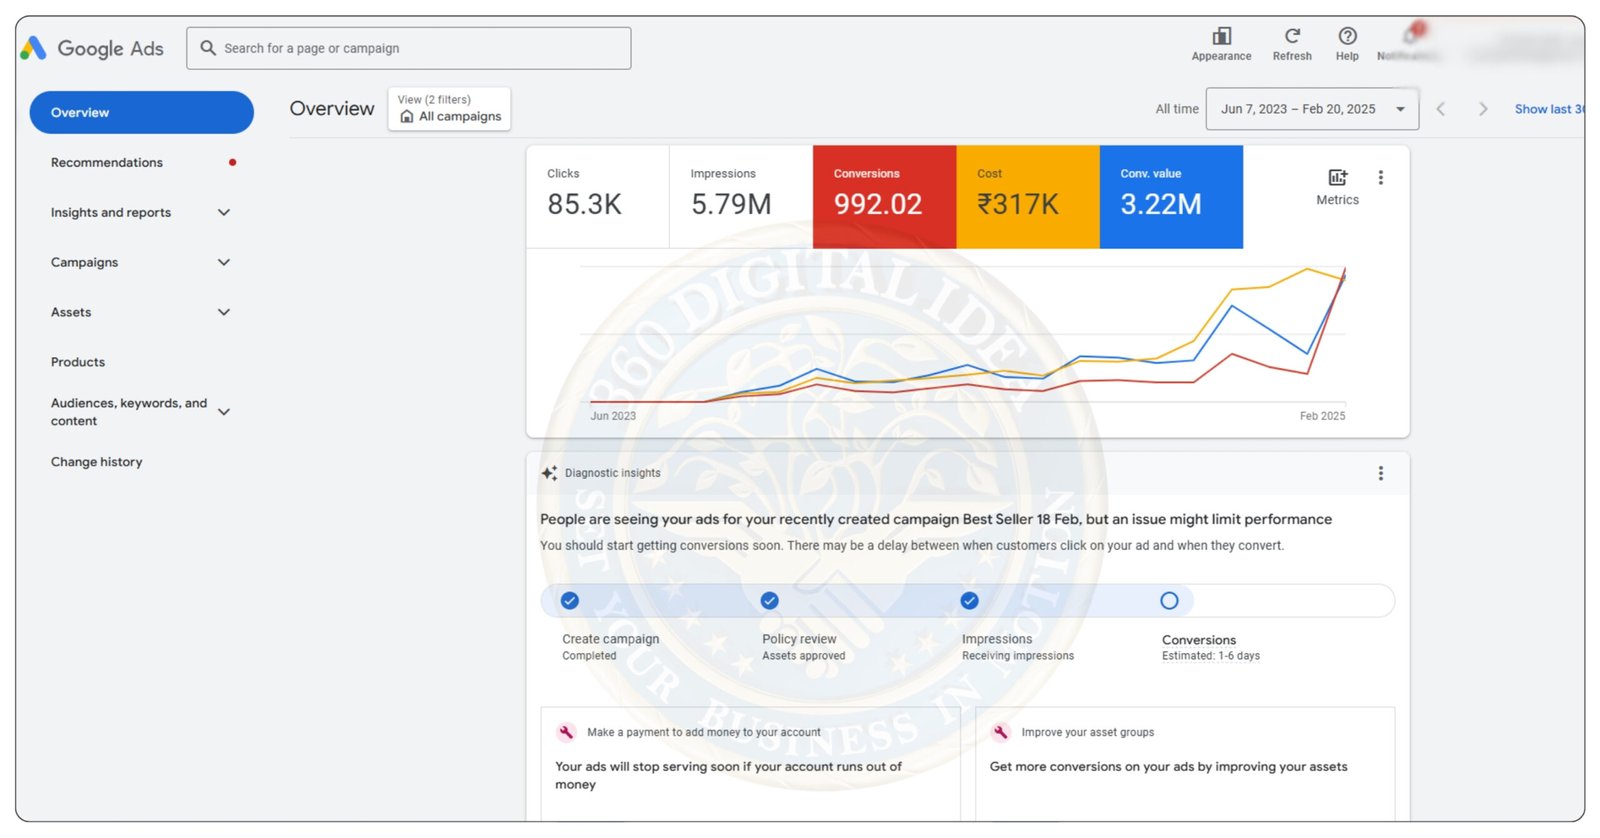
Task: Click the All campaigns view filter button
Action: click(449, 109)
